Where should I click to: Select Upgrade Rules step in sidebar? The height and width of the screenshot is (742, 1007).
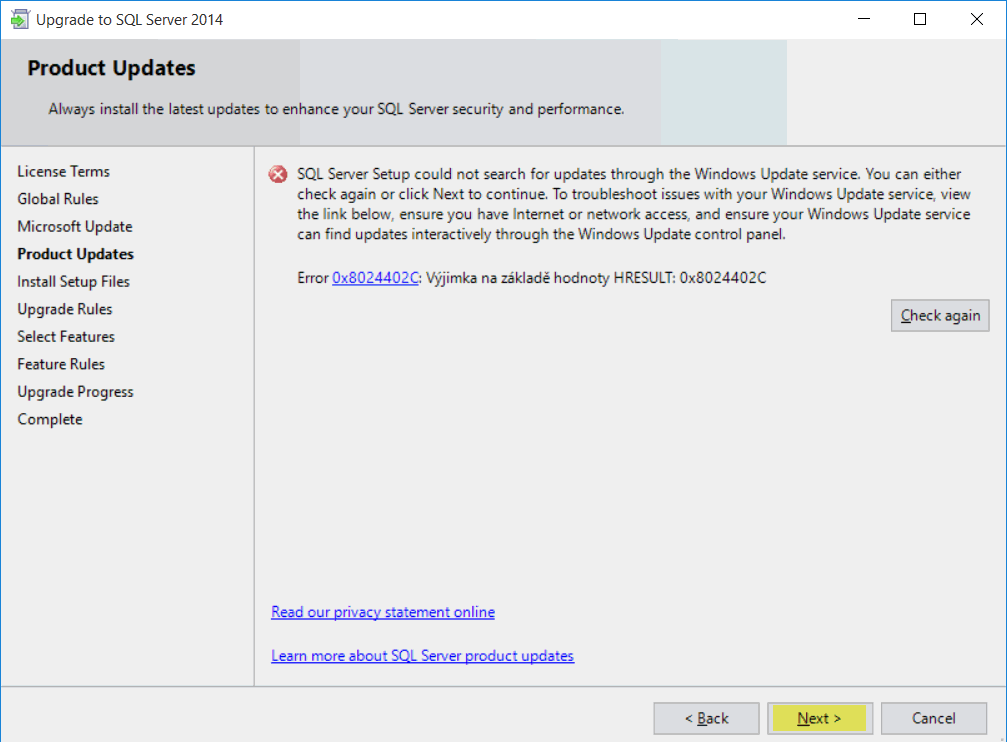pos(65,310)
